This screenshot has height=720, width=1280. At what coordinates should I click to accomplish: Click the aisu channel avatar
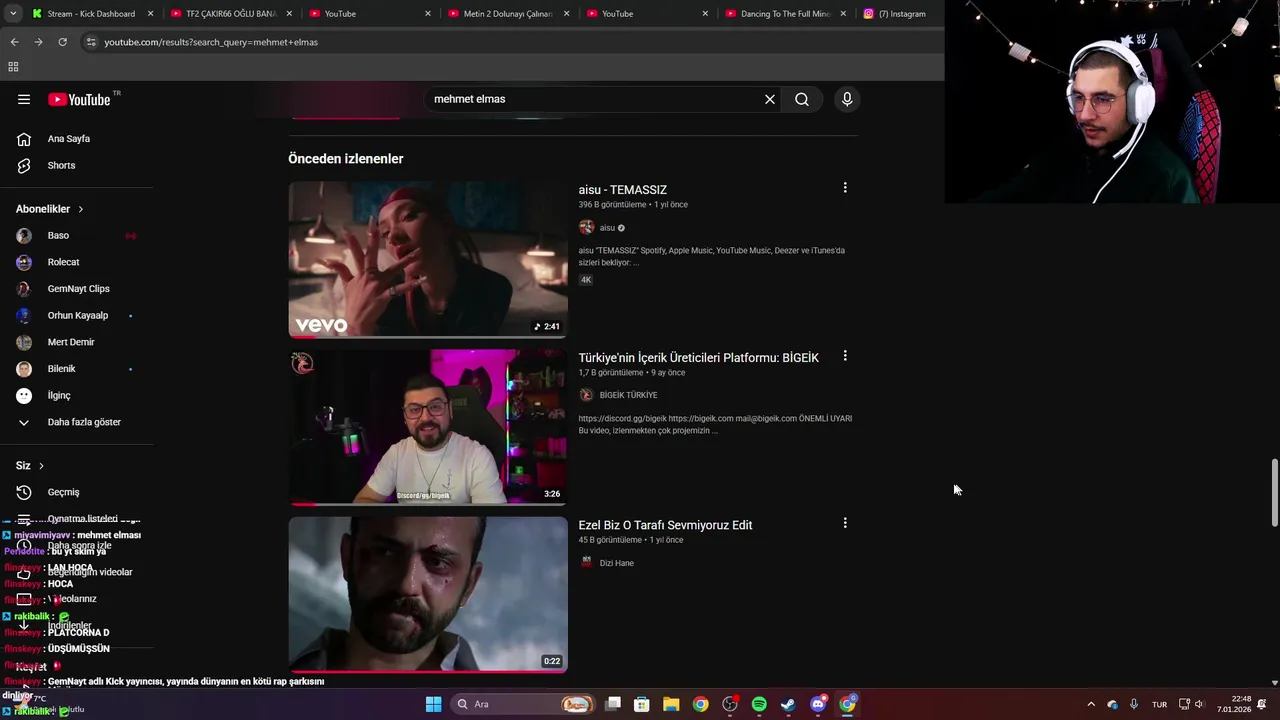coord(586,227)
